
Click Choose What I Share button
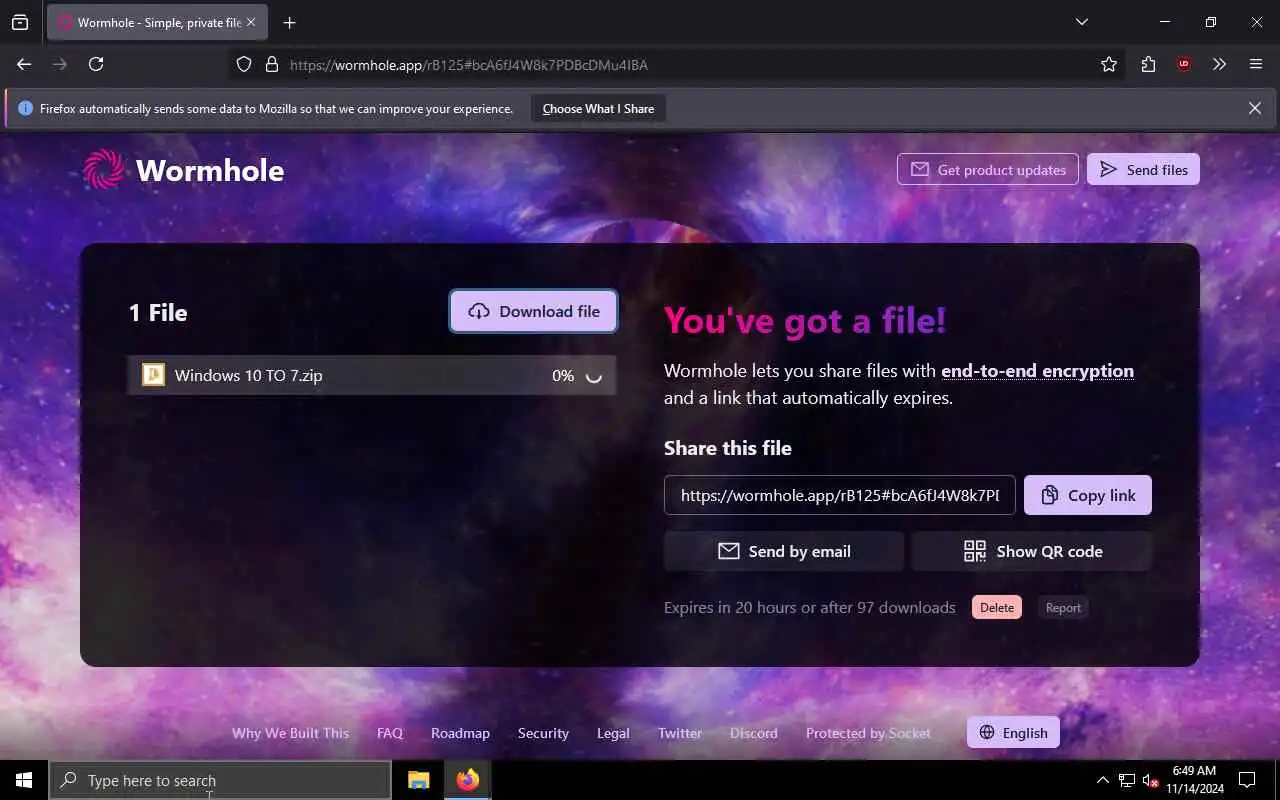point(598,108)
